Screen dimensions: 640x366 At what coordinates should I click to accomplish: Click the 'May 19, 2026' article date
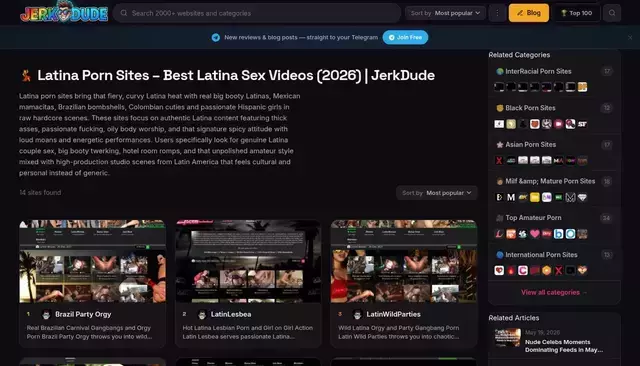point(542,333)
